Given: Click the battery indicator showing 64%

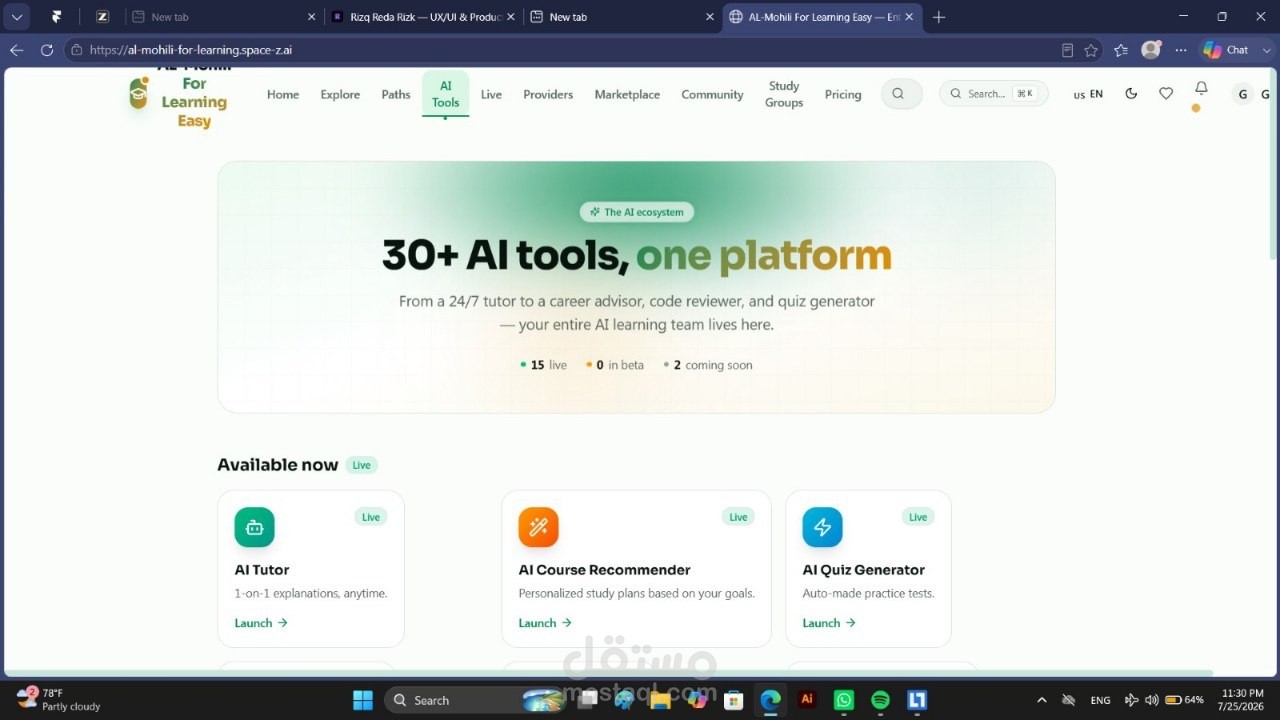Looking at the screenshot, I should tap(1185, 700).
